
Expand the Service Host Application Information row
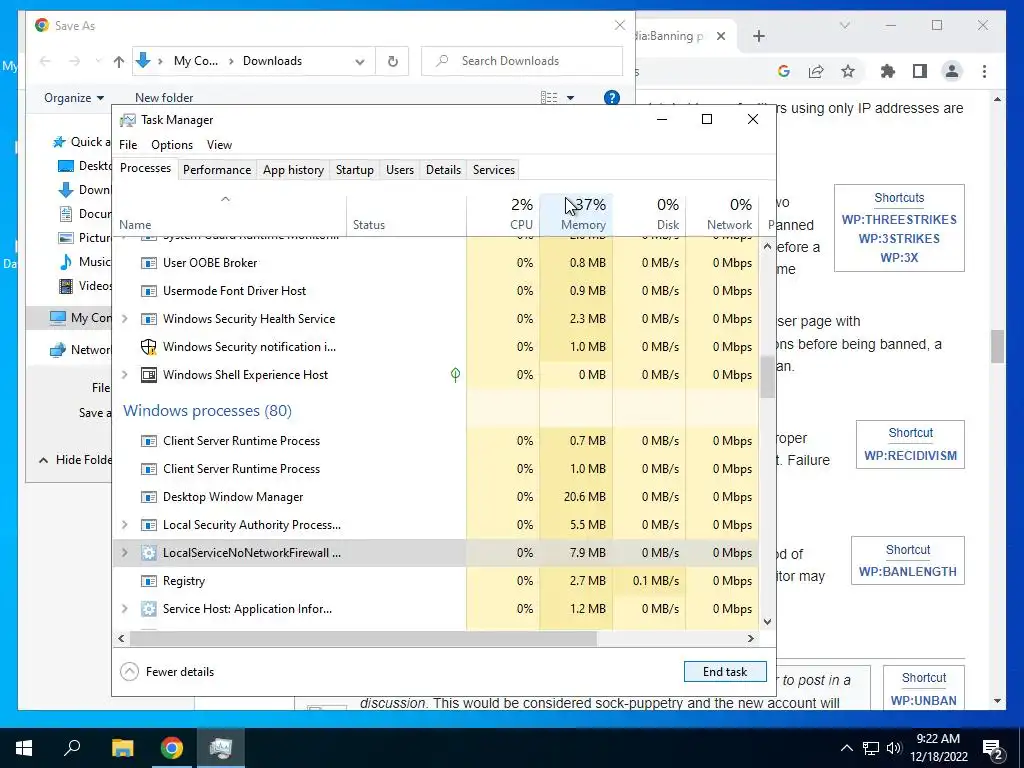click(x=125, y=609)
